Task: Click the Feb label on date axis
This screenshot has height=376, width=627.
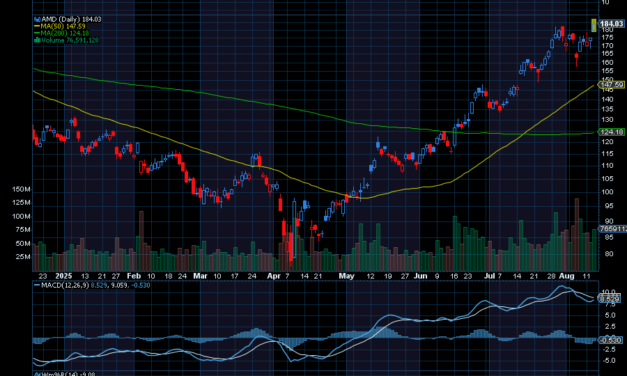Action: click(x=134, y=276)
